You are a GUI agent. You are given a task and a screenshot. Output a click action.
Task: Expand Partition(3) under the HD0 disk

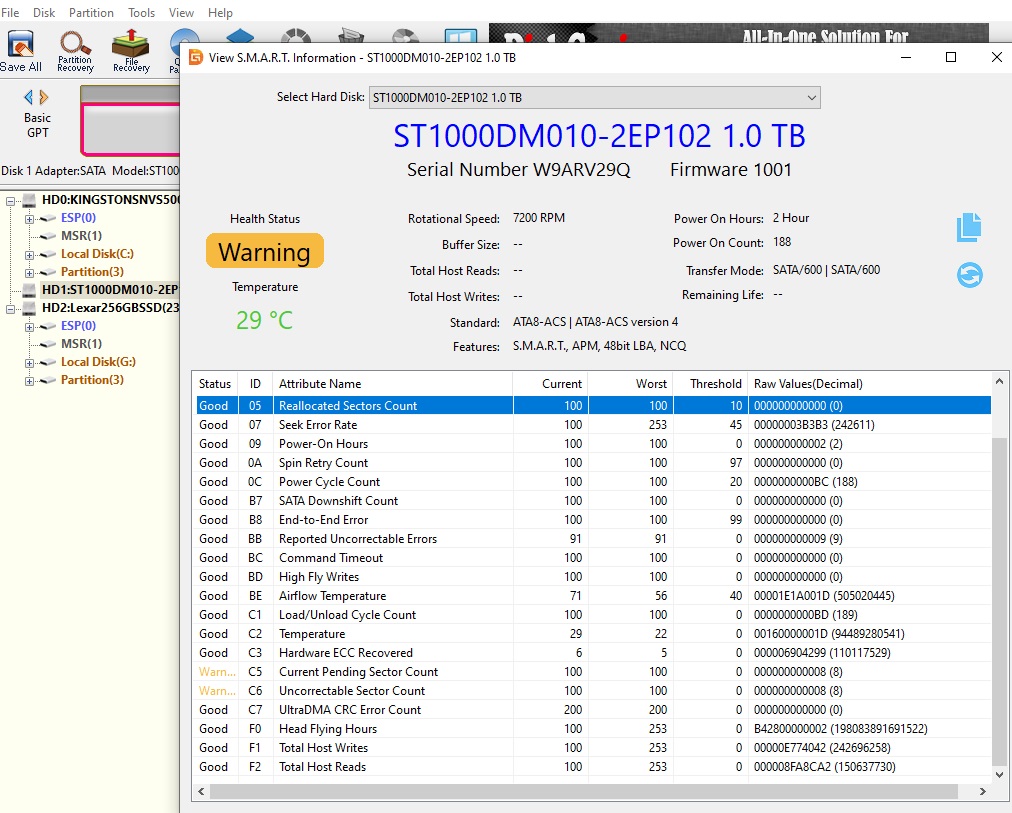pyautogui.click(x=29, y=273)
